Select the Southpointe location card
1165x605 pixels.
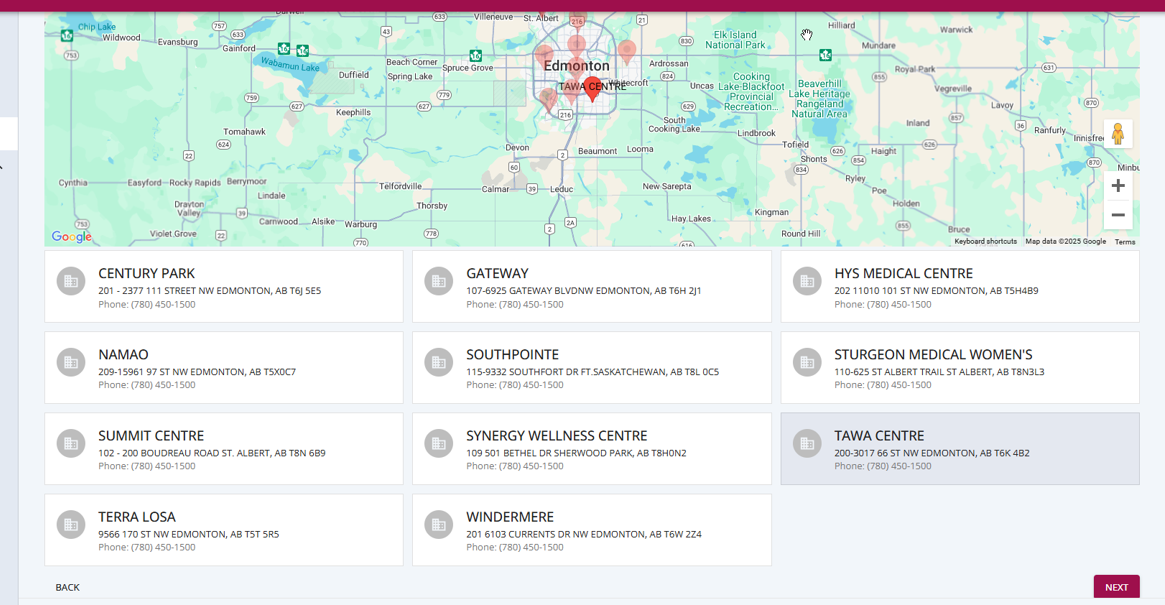point(591,367)
